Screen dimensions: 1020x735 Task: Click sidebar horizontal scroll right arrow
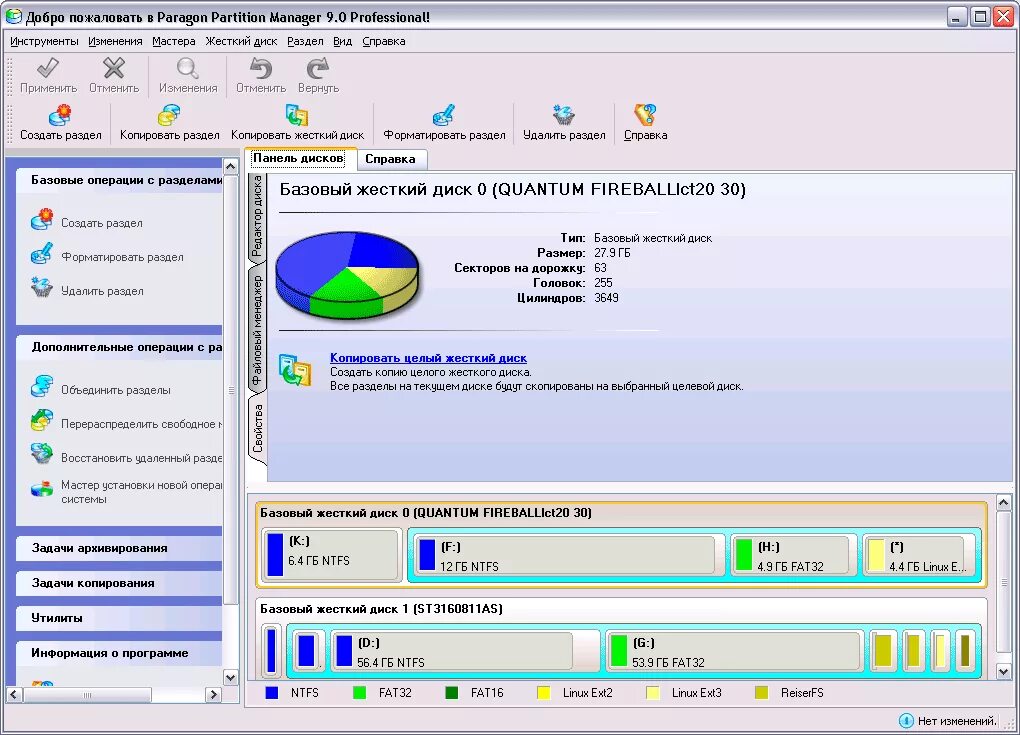point(213,695)
